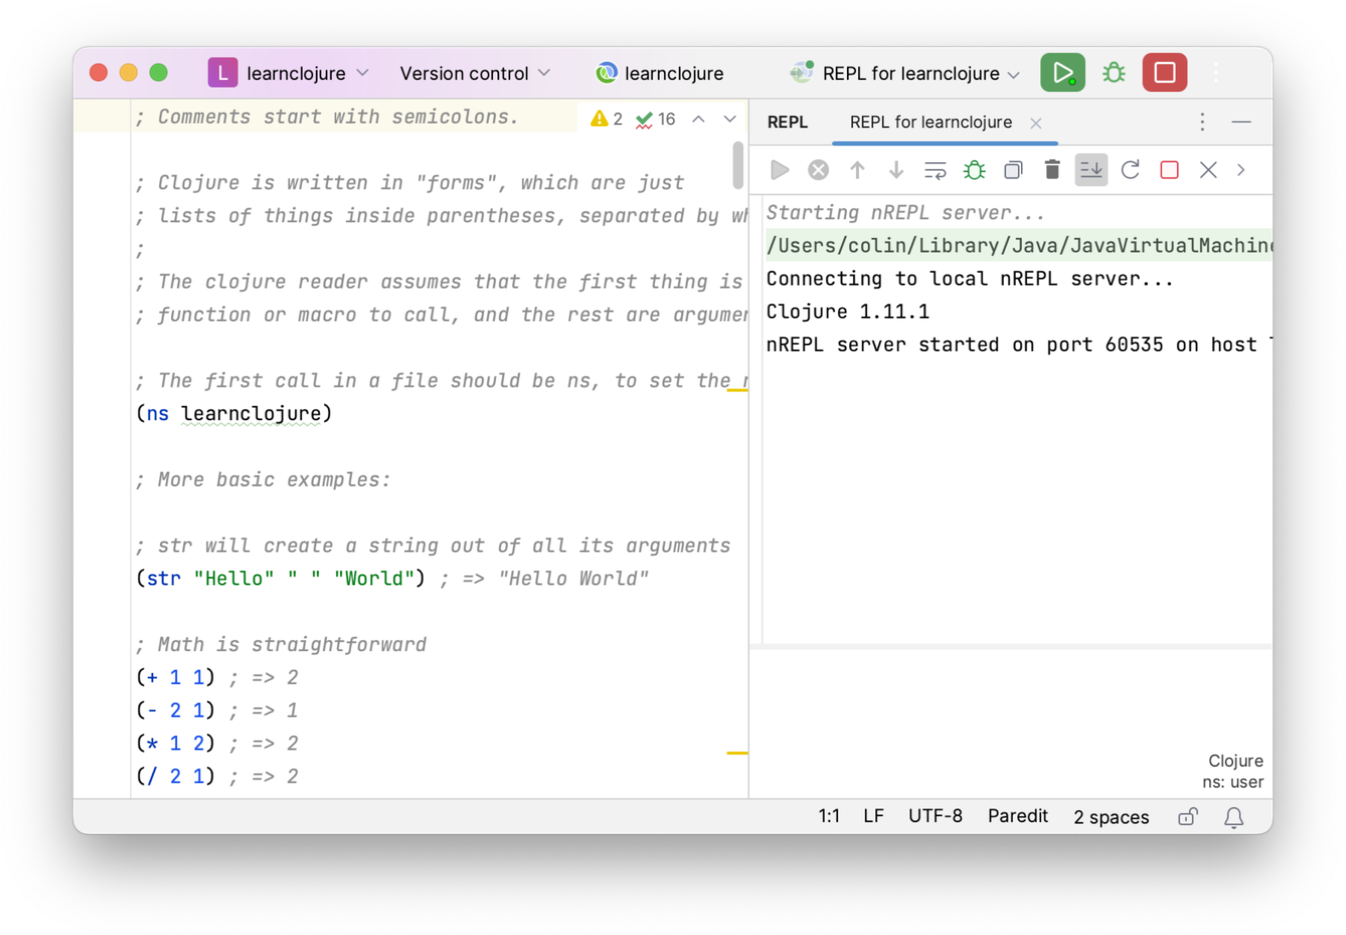Click the execute current statement icon in the REPL toolbar
The width and height of the screenshot is (1346, 935).
[x=780, y=170]
